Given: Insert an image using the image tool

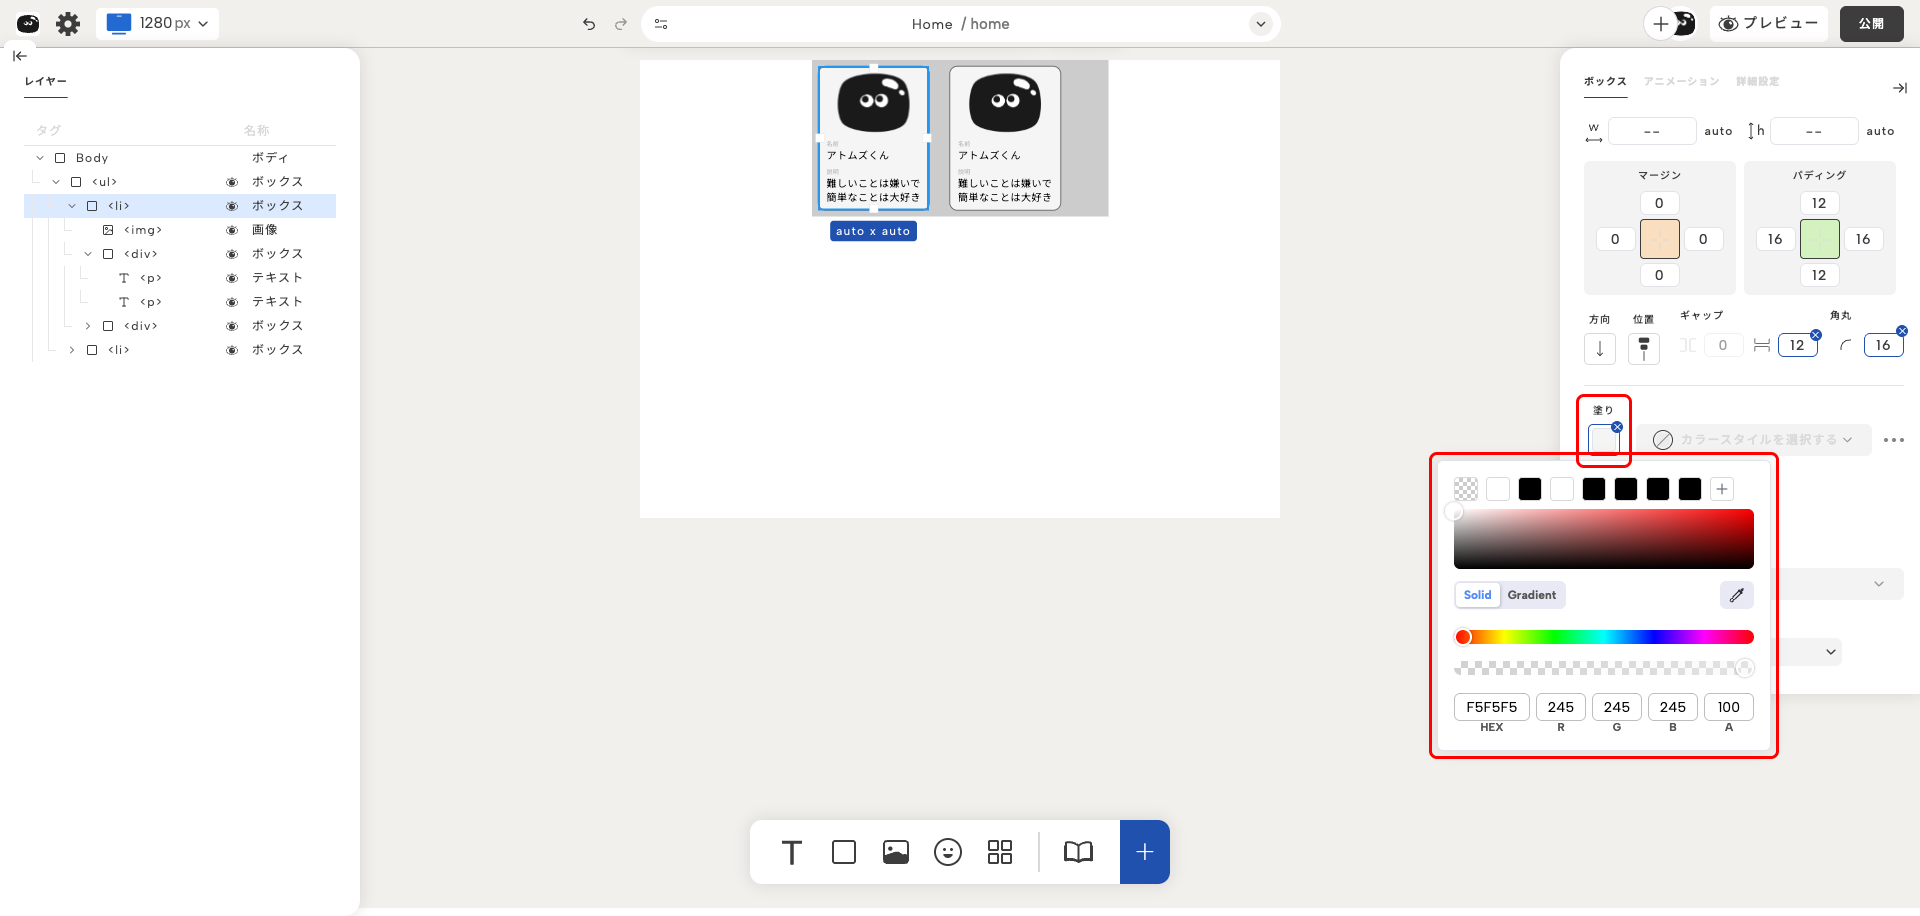Looking at the screenshot, I should pyautogui.click(x=896, y=852).
